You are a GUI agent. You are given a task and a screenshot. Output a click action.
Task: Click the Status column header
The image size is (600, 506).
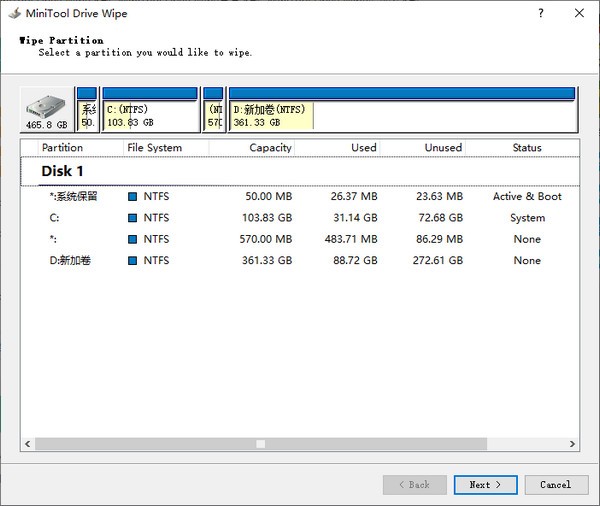pos(522,148)
